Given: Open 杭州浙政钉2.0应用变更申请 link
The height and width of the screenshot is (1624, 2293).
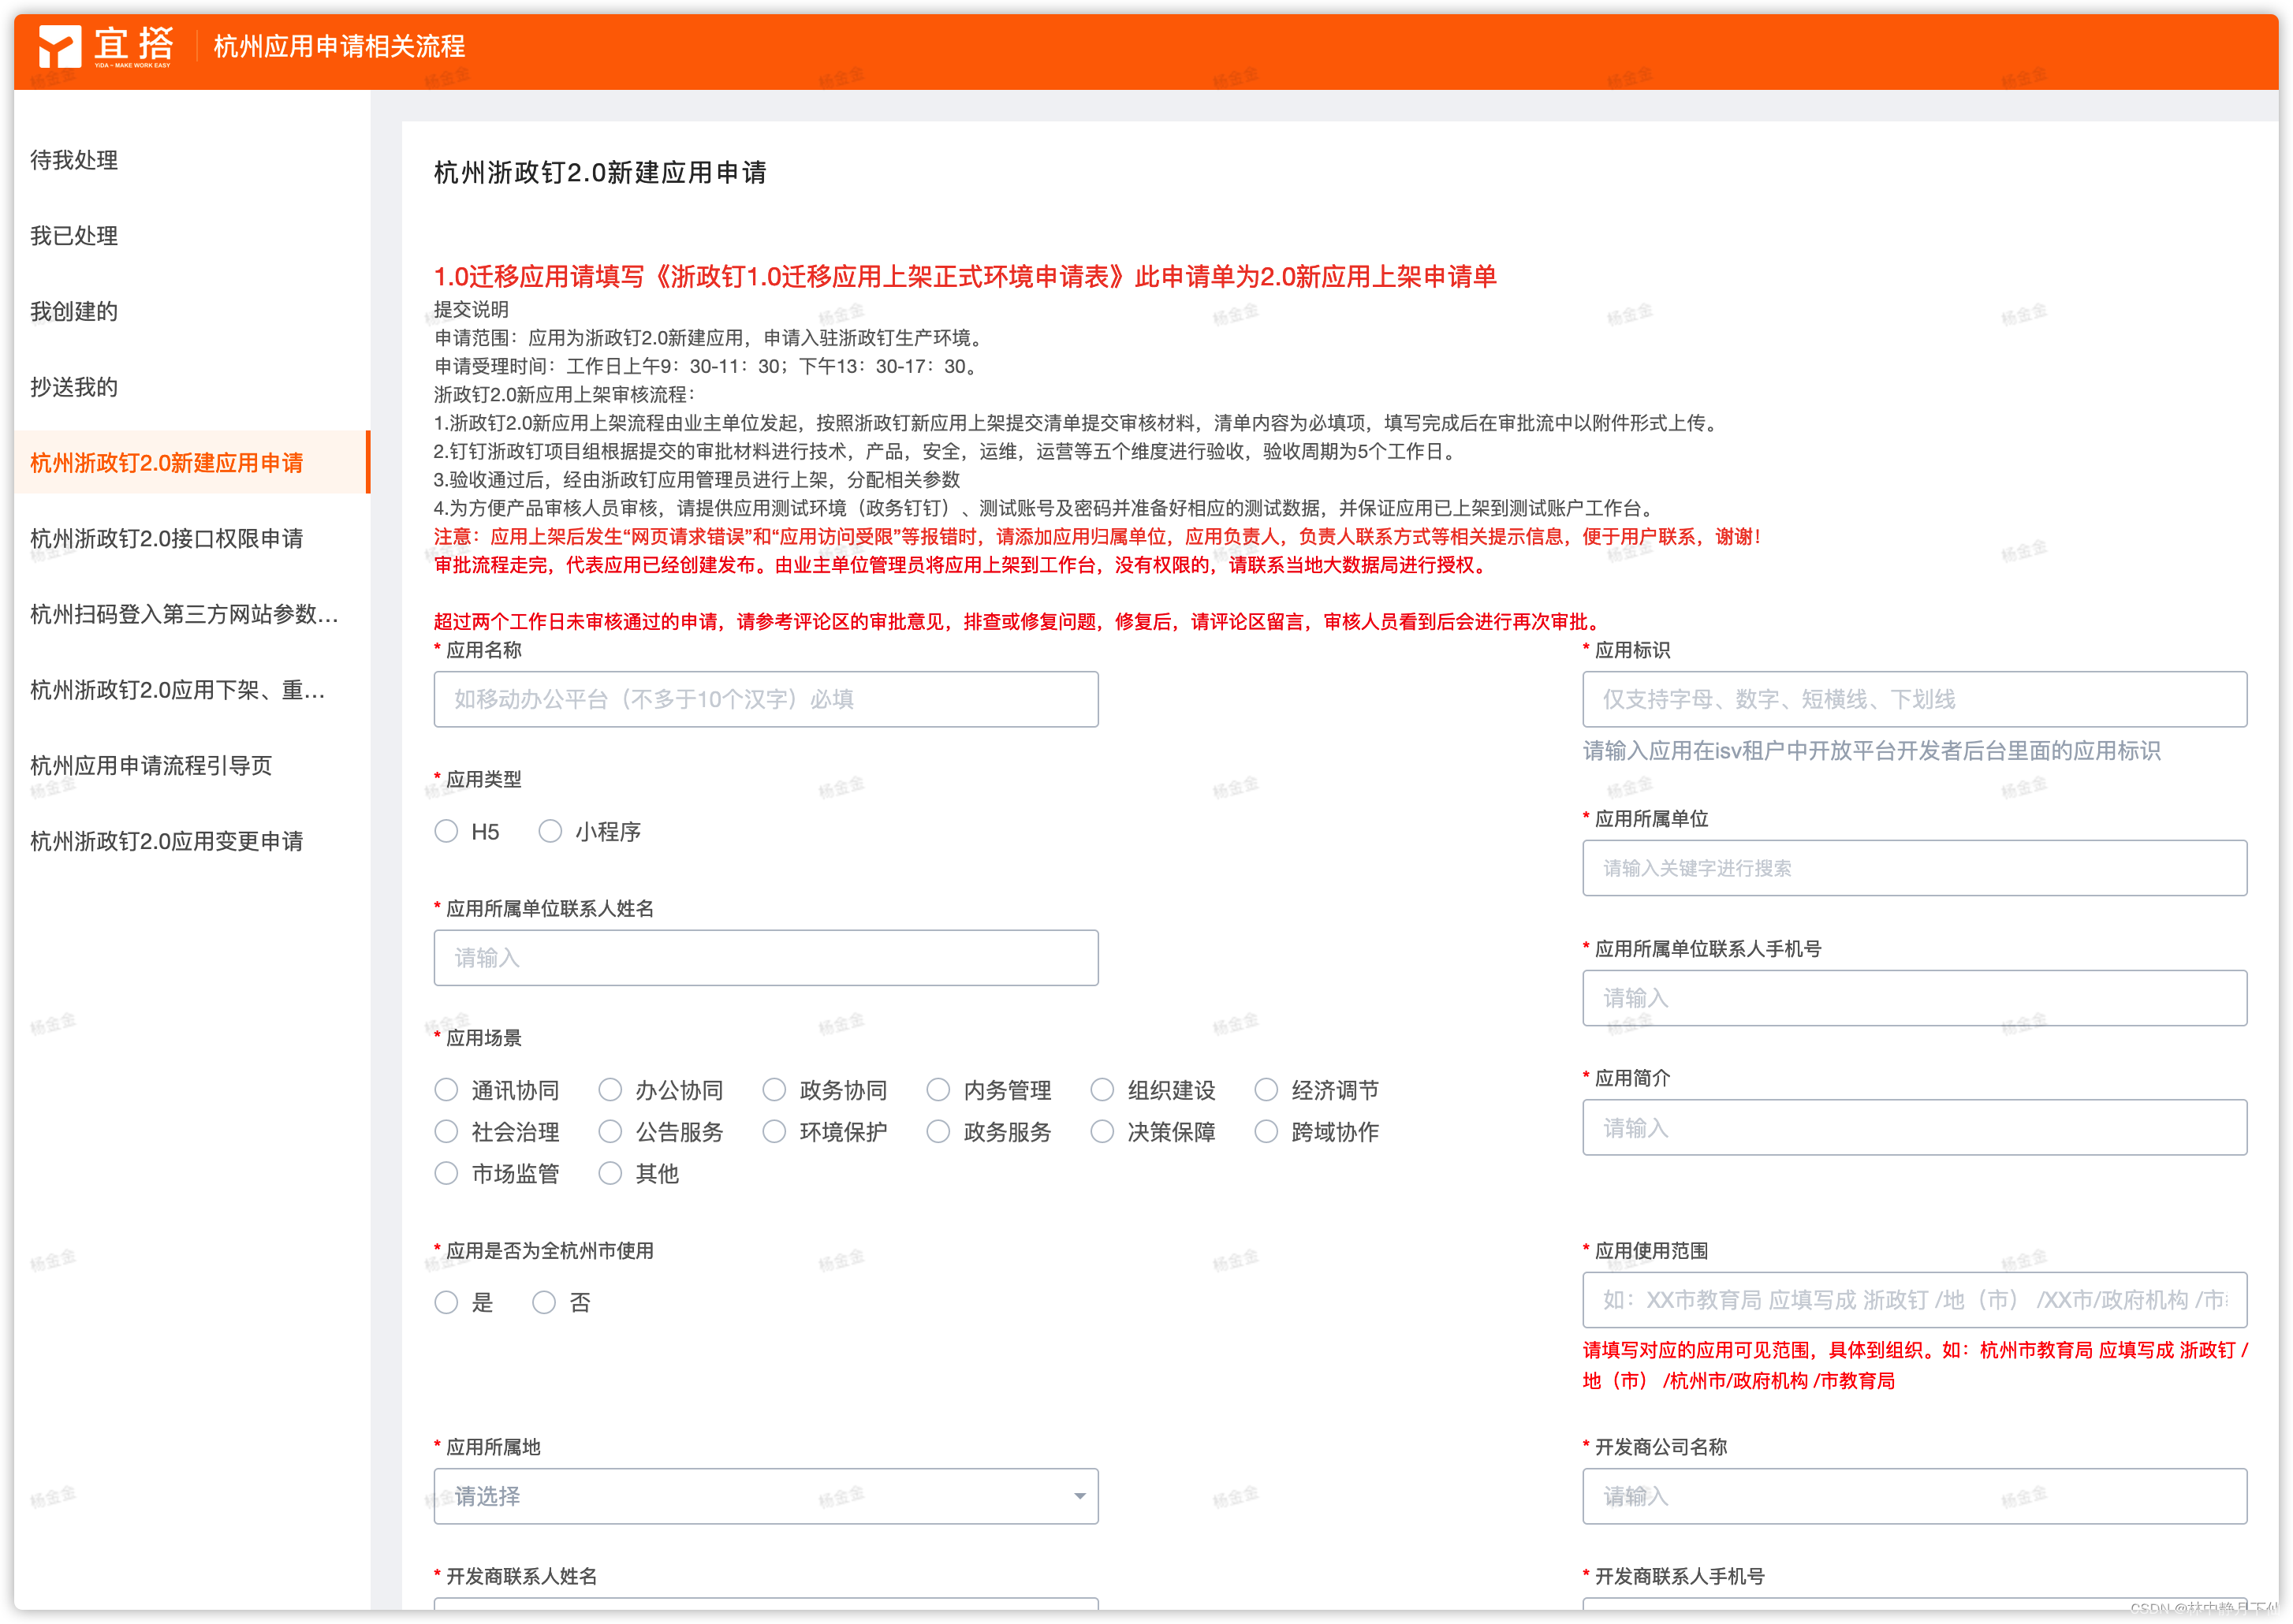Looking at the screenshot, I should coord(167,841).
